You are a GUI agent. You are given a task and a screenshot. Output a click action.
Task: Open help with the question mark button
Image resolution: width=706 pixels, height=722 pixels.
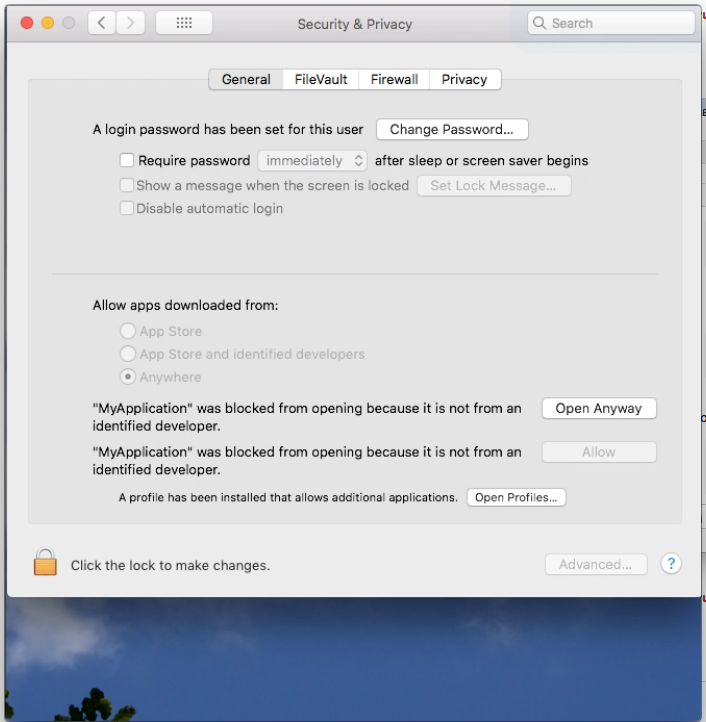(x=671, y=564)
